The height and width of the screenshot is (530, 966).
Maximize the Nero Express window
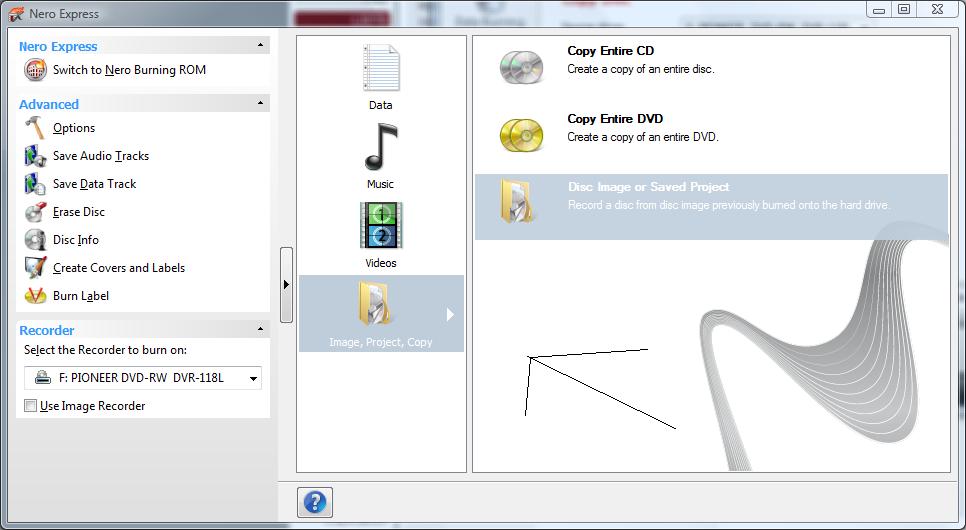[x=904, y=9]
